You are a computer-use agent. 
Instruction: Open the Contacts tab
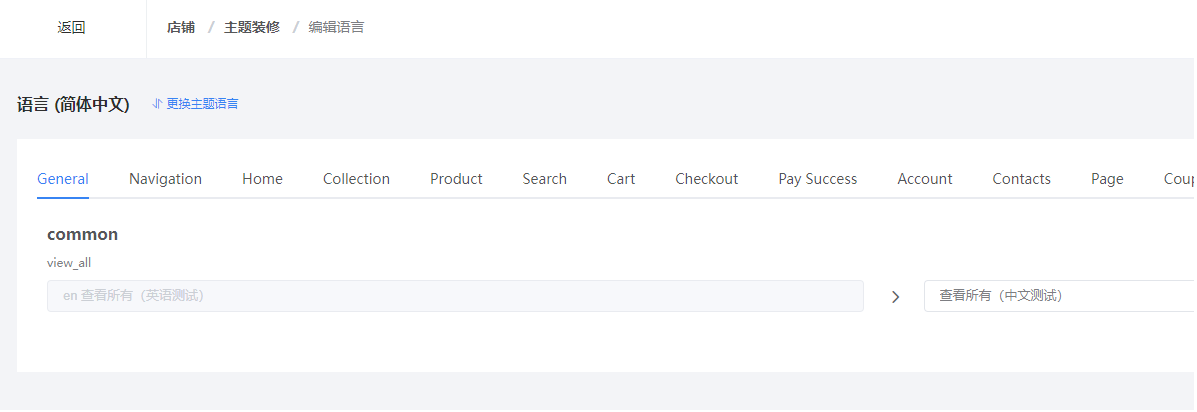point(1021,179)
